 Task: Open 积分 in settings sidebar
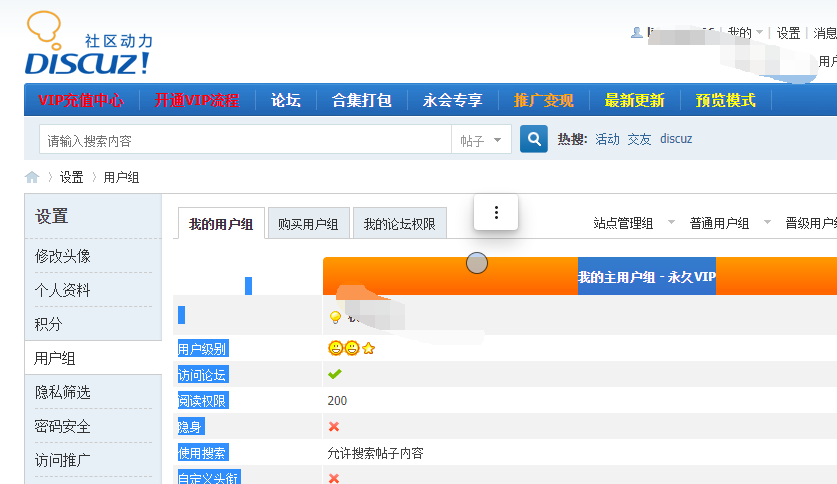tap(49, 324)
